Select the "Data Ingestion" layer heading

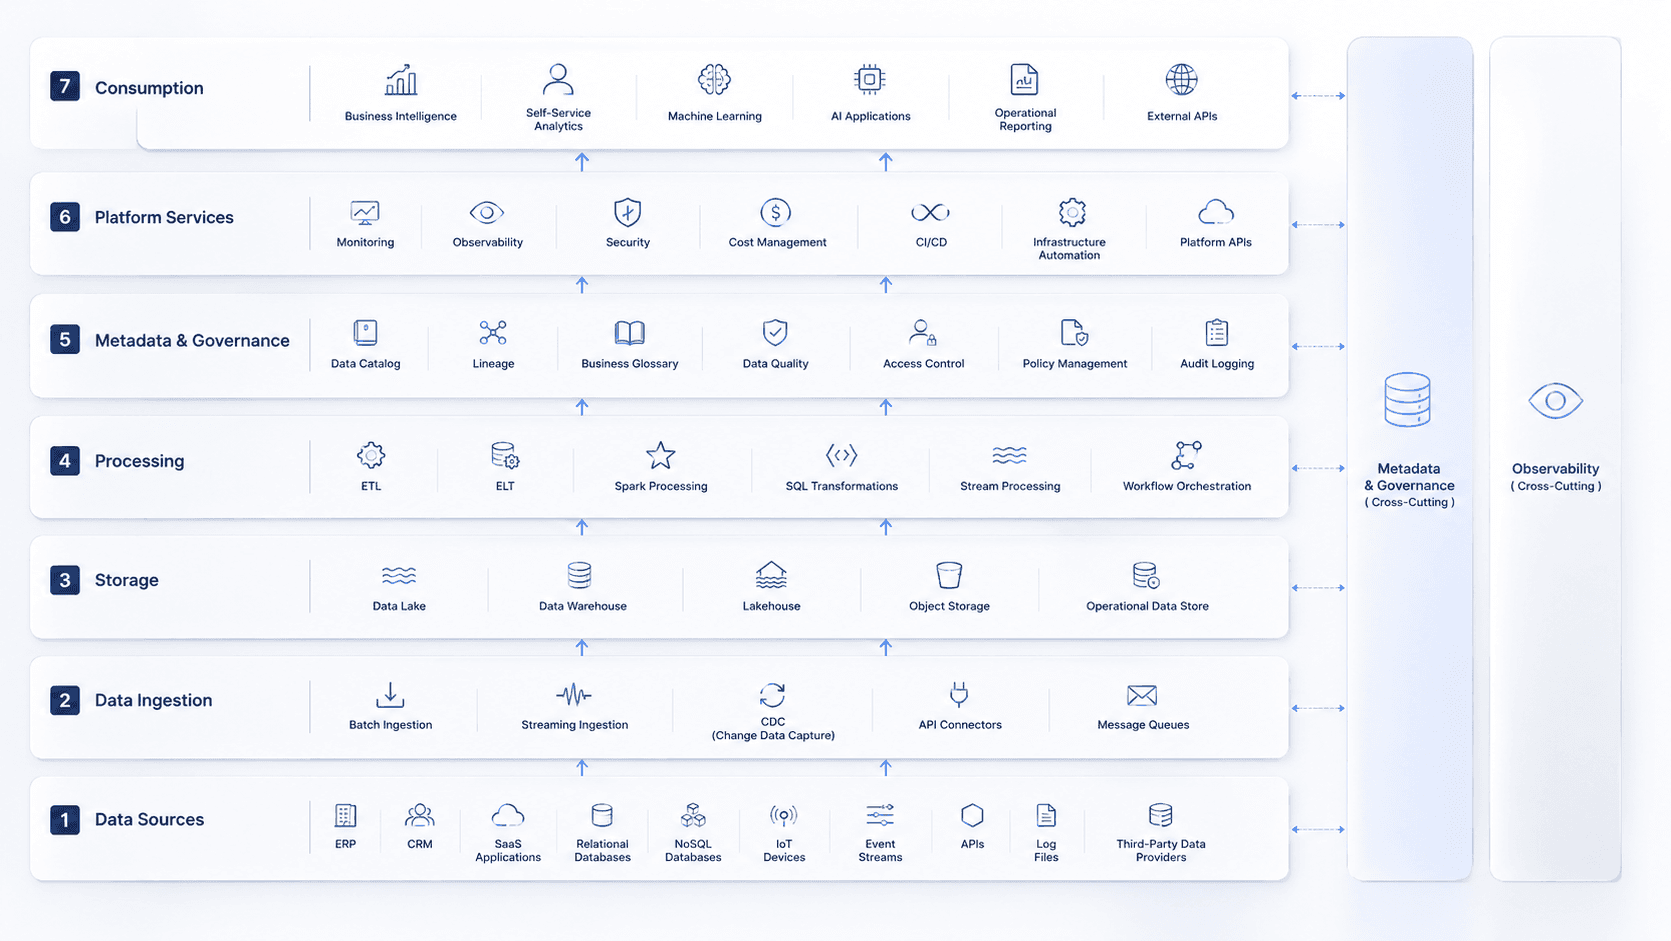coord(153,700)
